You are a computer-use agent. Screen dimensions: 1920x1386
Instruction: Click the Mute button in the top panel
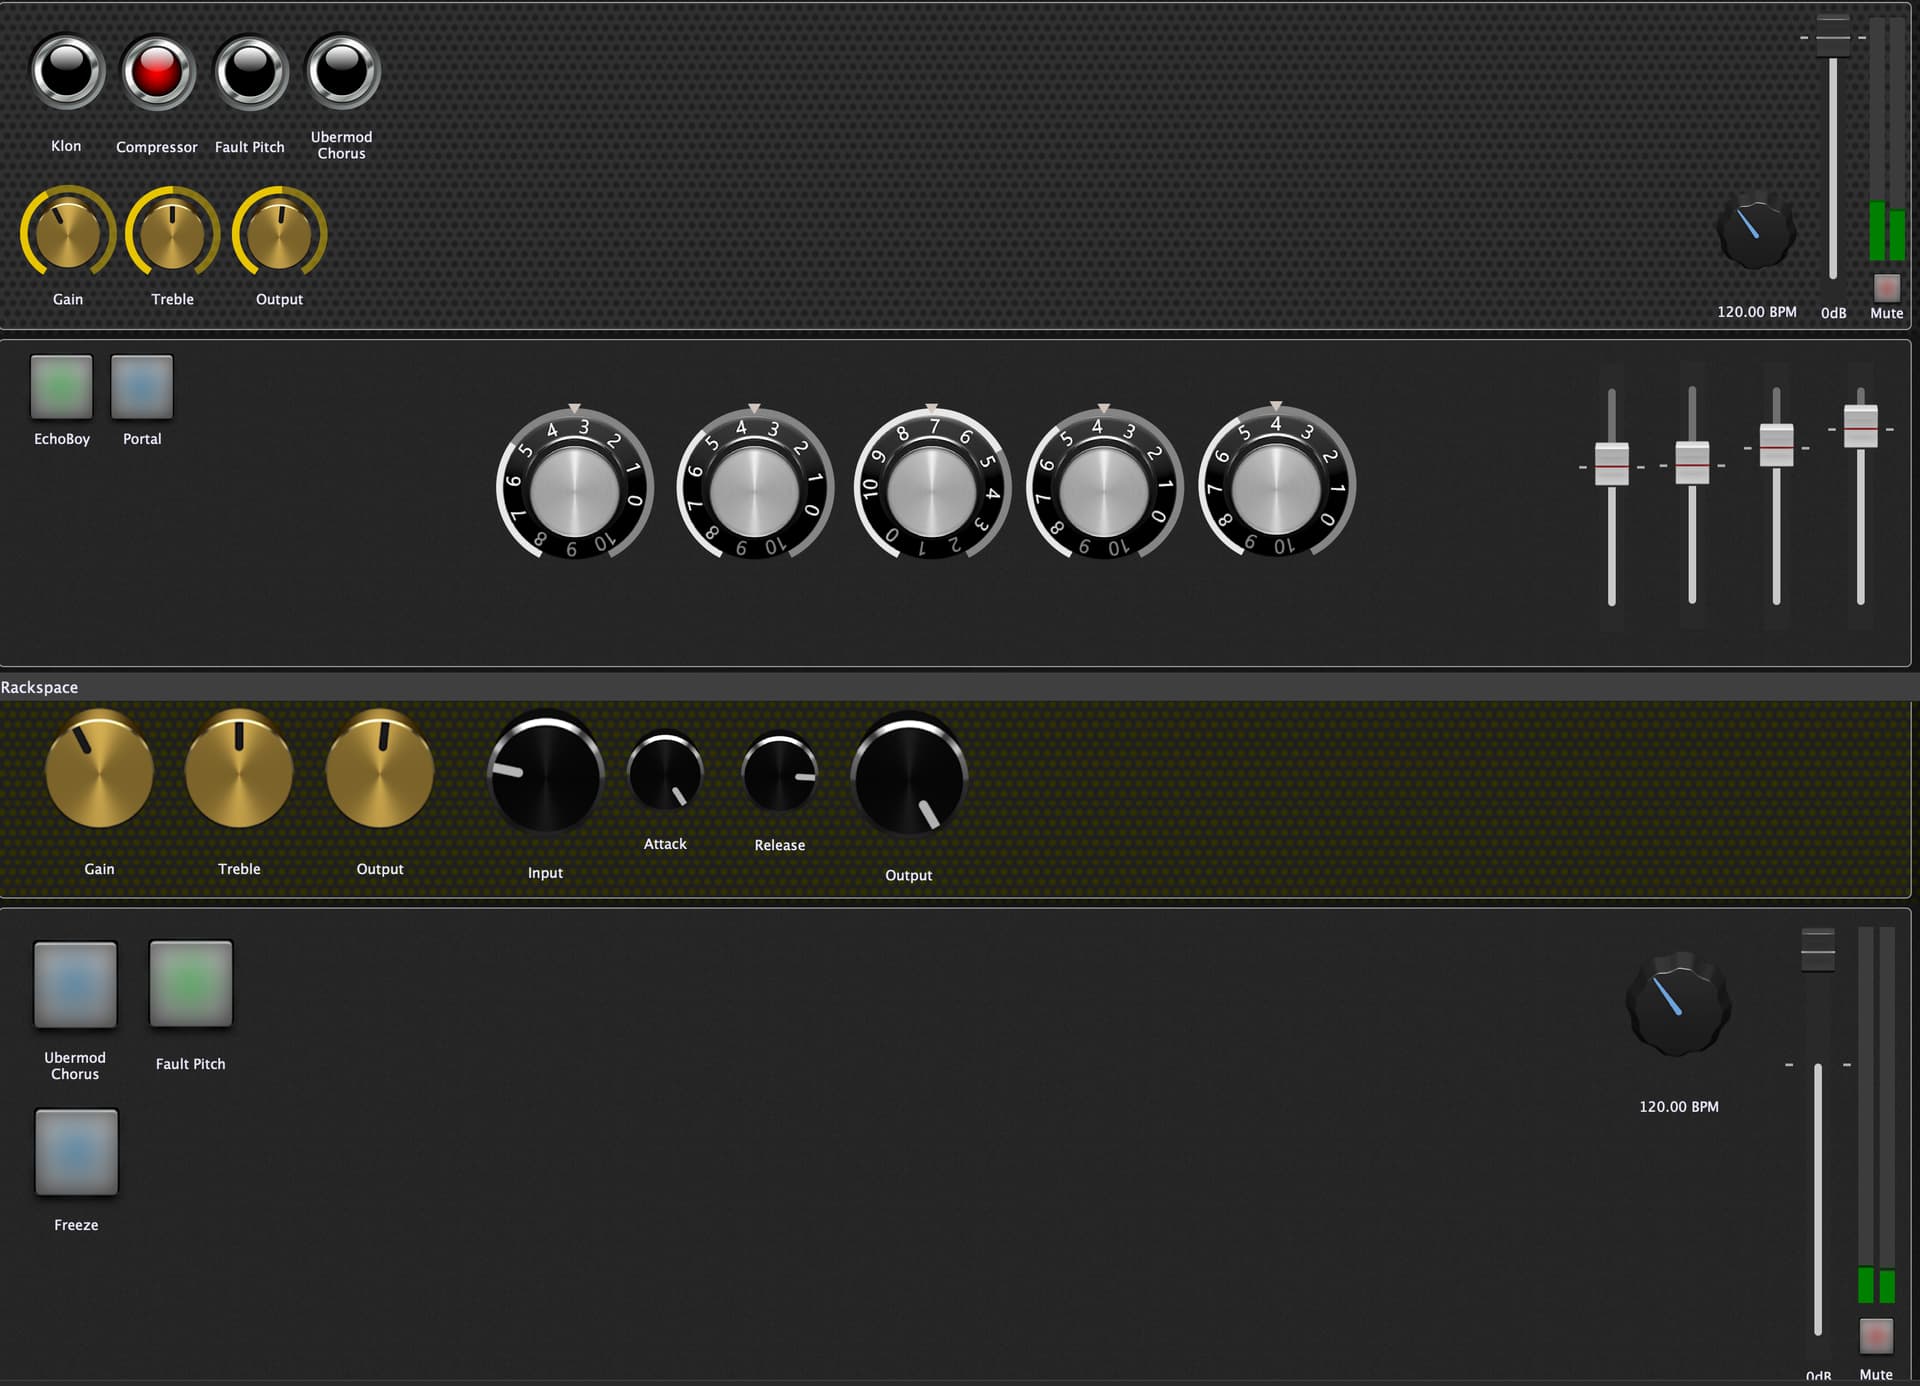point(1887,288)
